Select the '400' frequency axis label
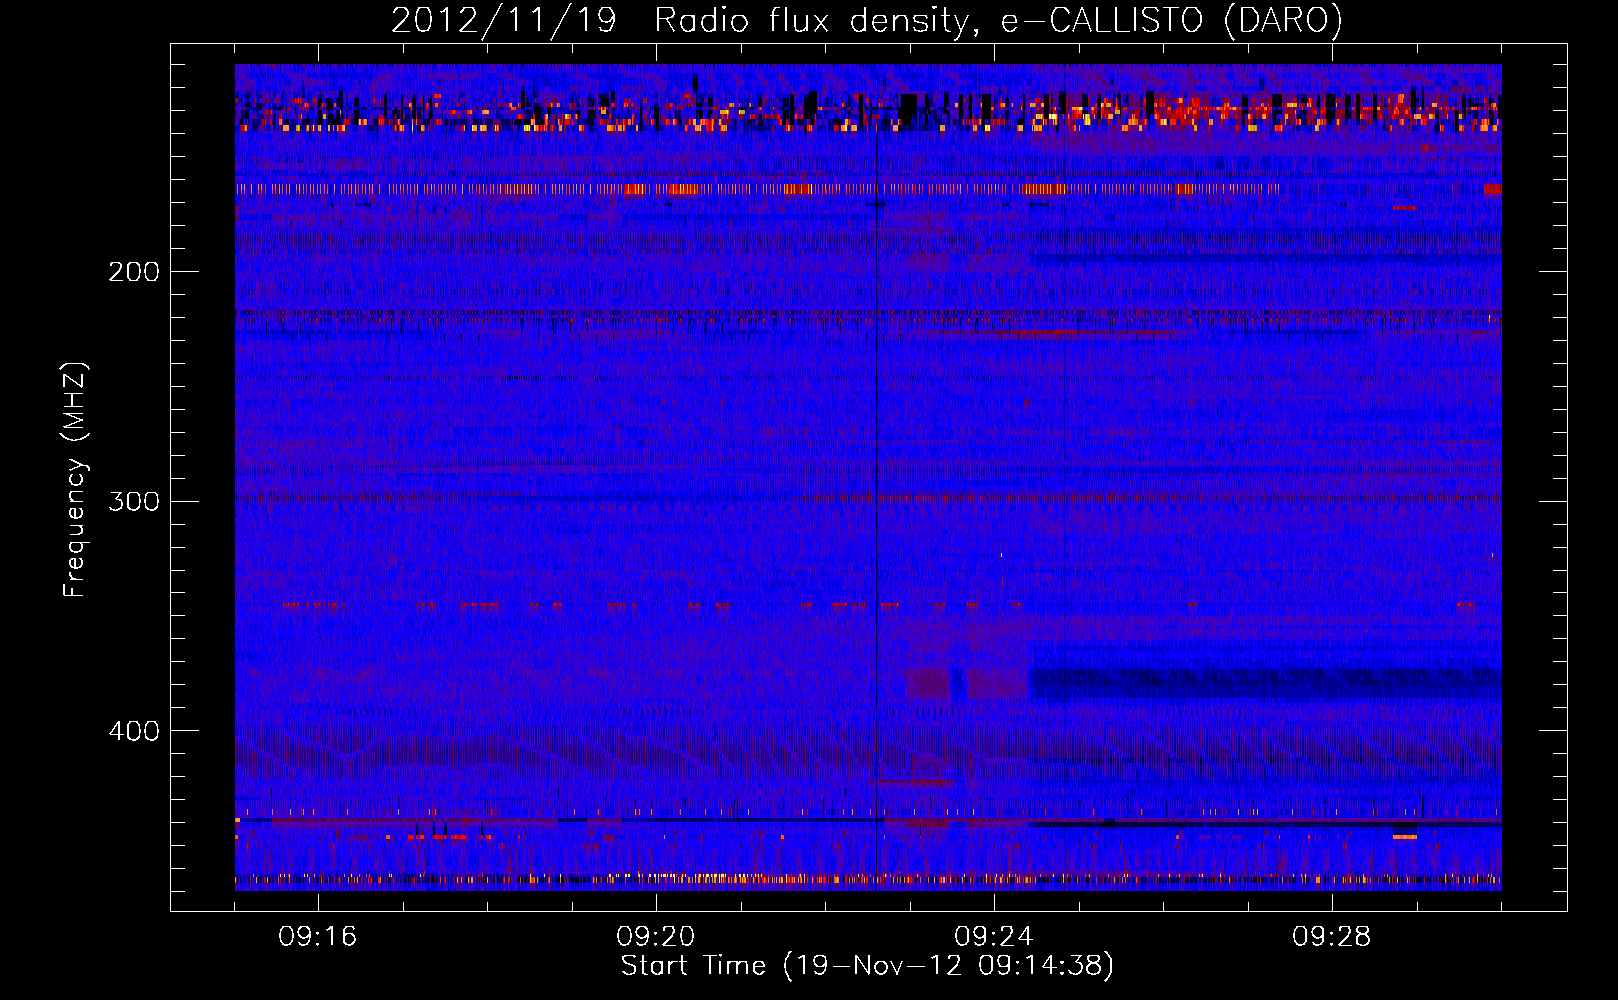The image size is (1618, 1000). 134,732
